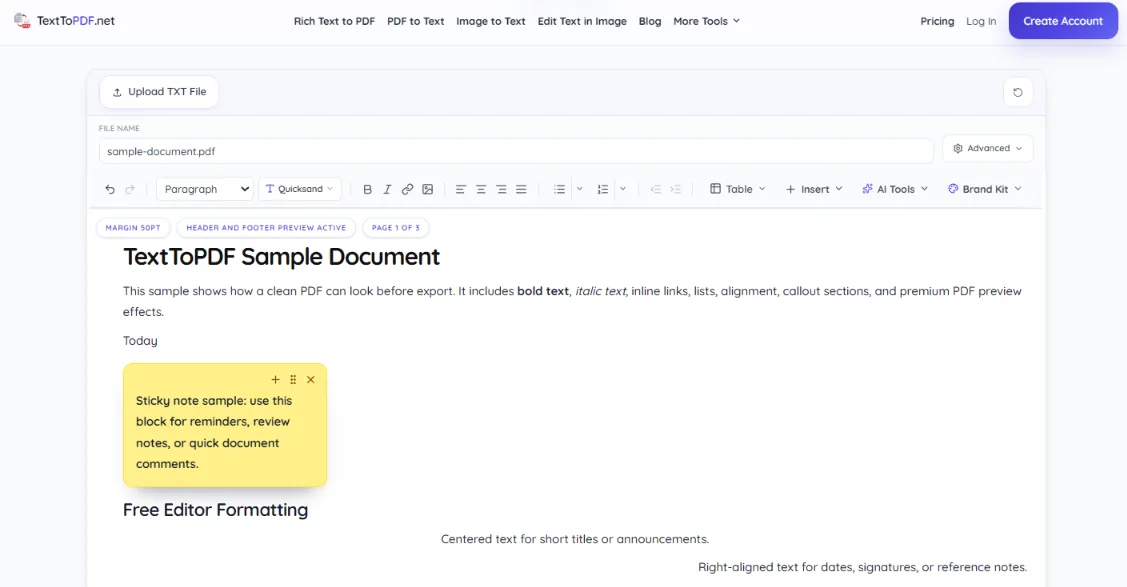This screenshot has height=587, width=1127.
Task: Open the Pricing page
Action: point(937,21)
